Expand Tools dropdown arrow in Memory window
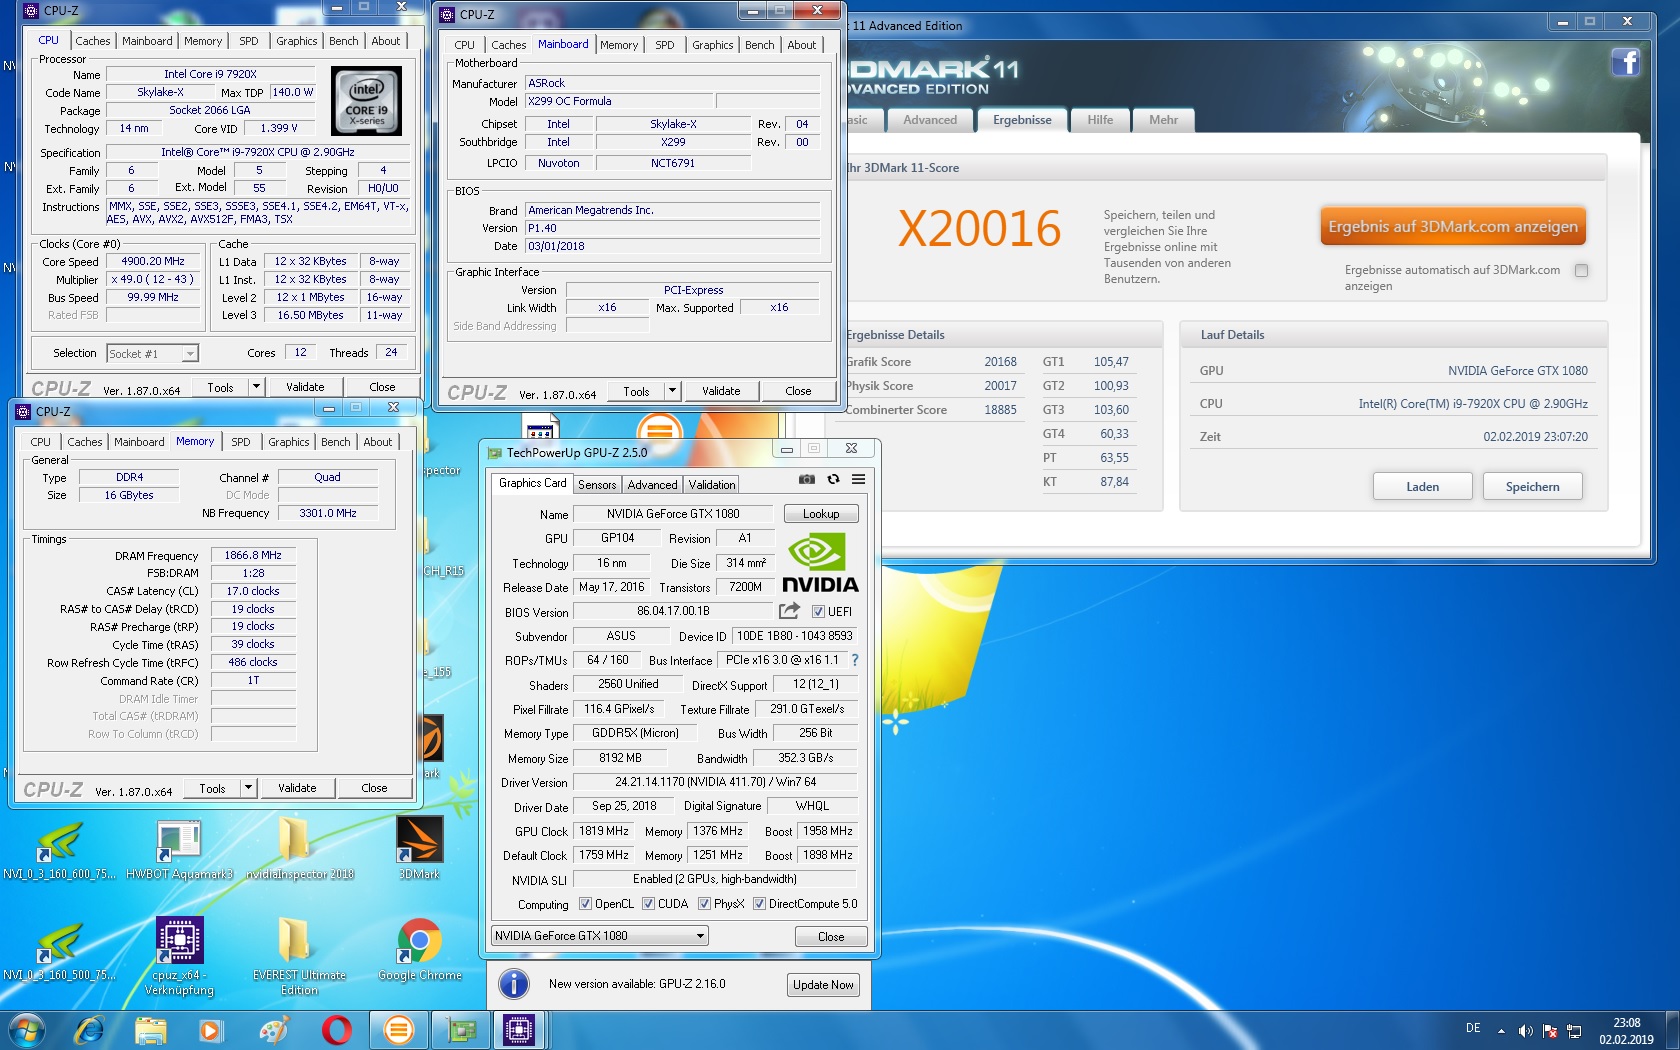1680x1050 pixels. 248,788
